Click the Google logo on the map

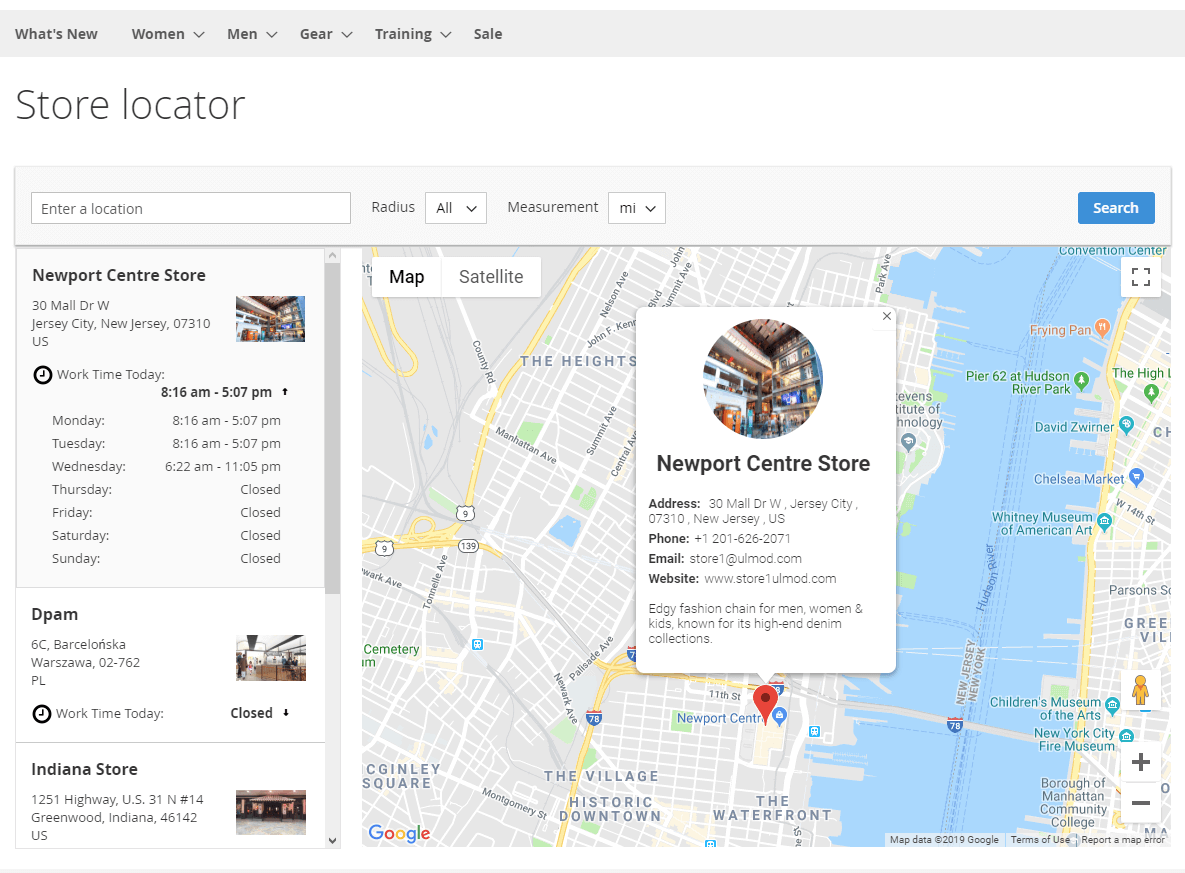point(398,833)
